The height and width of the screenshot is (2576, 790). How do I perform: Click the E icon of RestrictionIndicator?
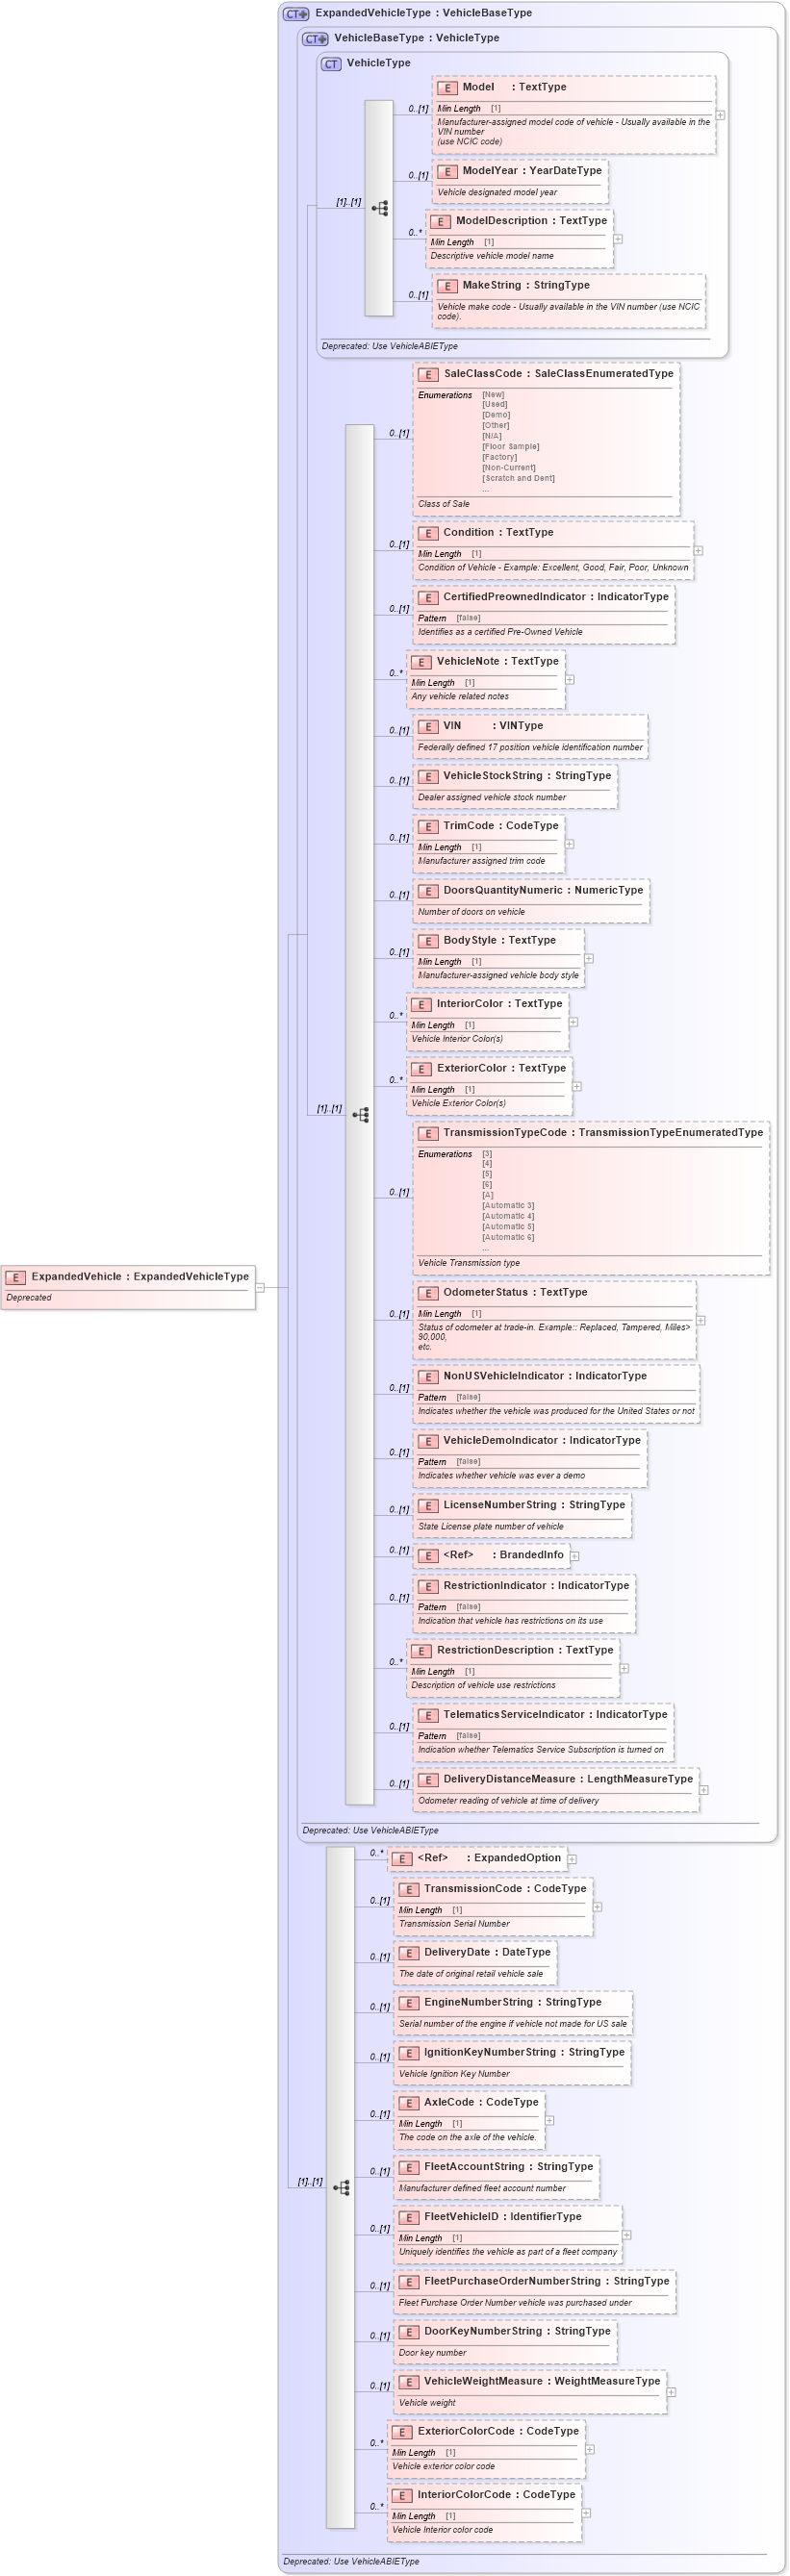click(428, 1586)
